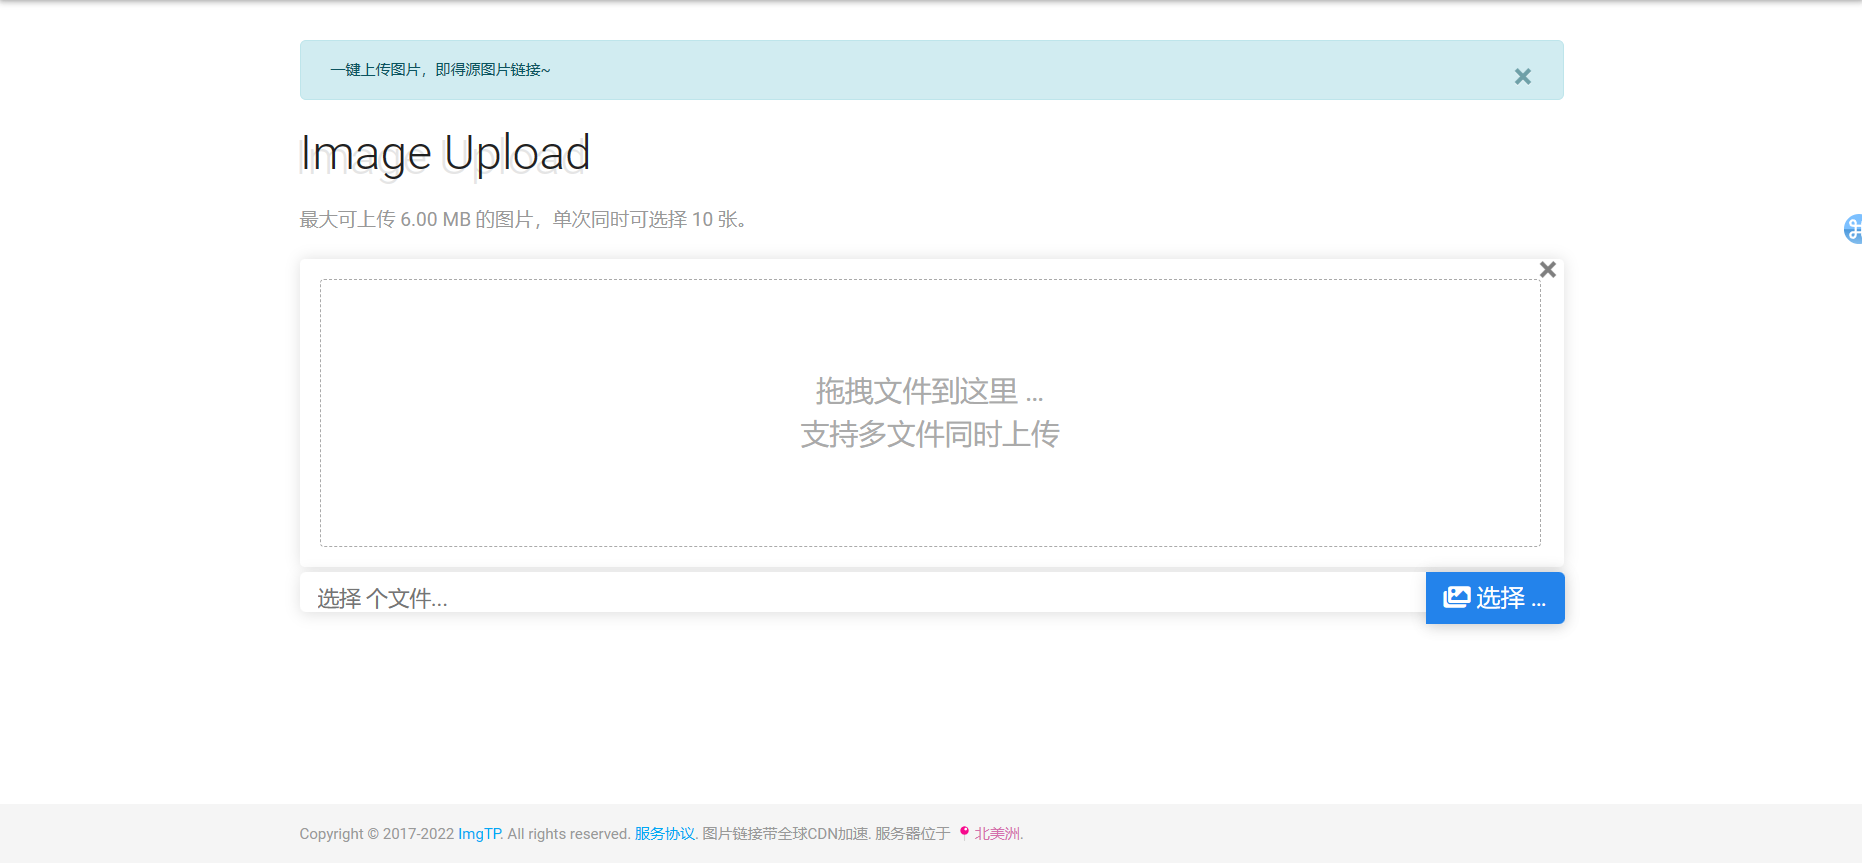Click the pink location pin icon
The image size is (1862, 863).
click(964, 832)
